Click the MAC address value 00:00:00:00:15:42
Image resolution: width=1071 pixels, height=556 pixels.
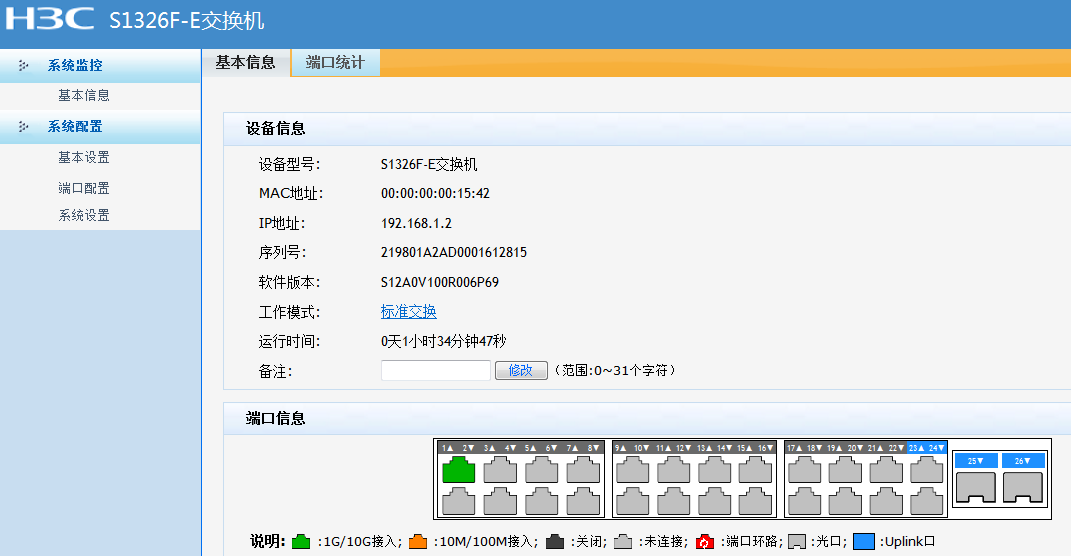click(x=435, y=193)
